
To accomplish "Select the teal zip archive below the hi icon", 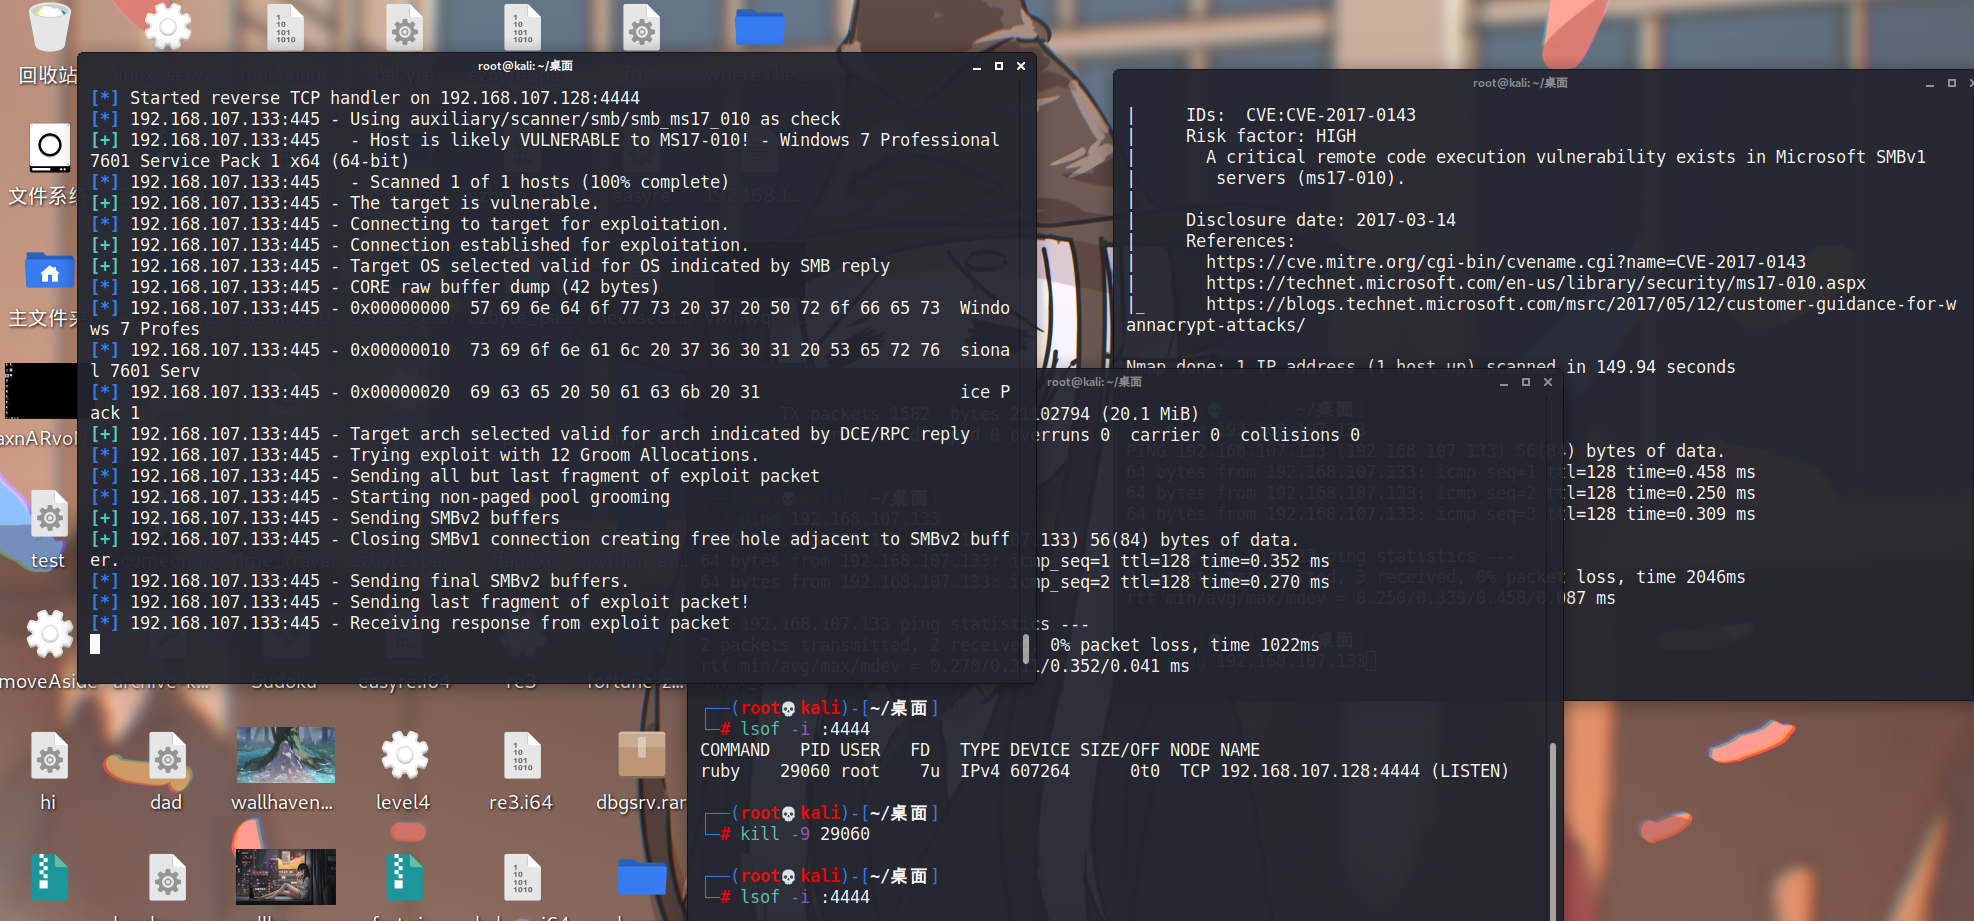I will coord(49,877).
